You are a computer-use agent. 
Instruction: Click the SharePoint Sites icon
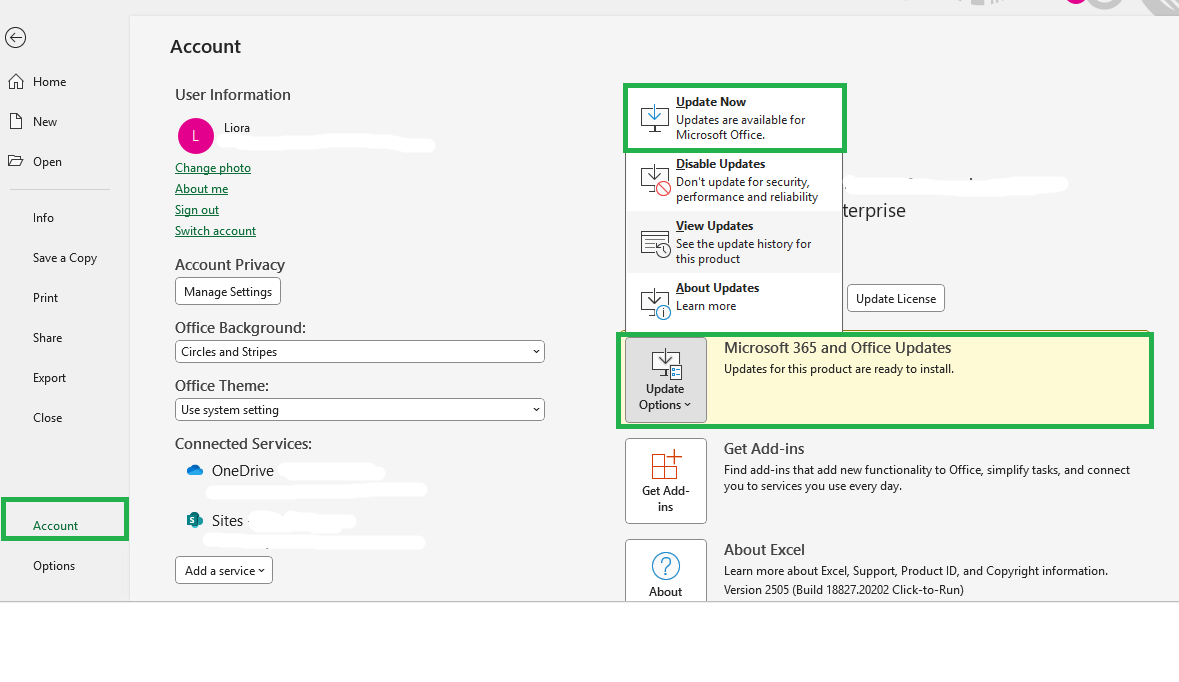click(x=195, y=520)
